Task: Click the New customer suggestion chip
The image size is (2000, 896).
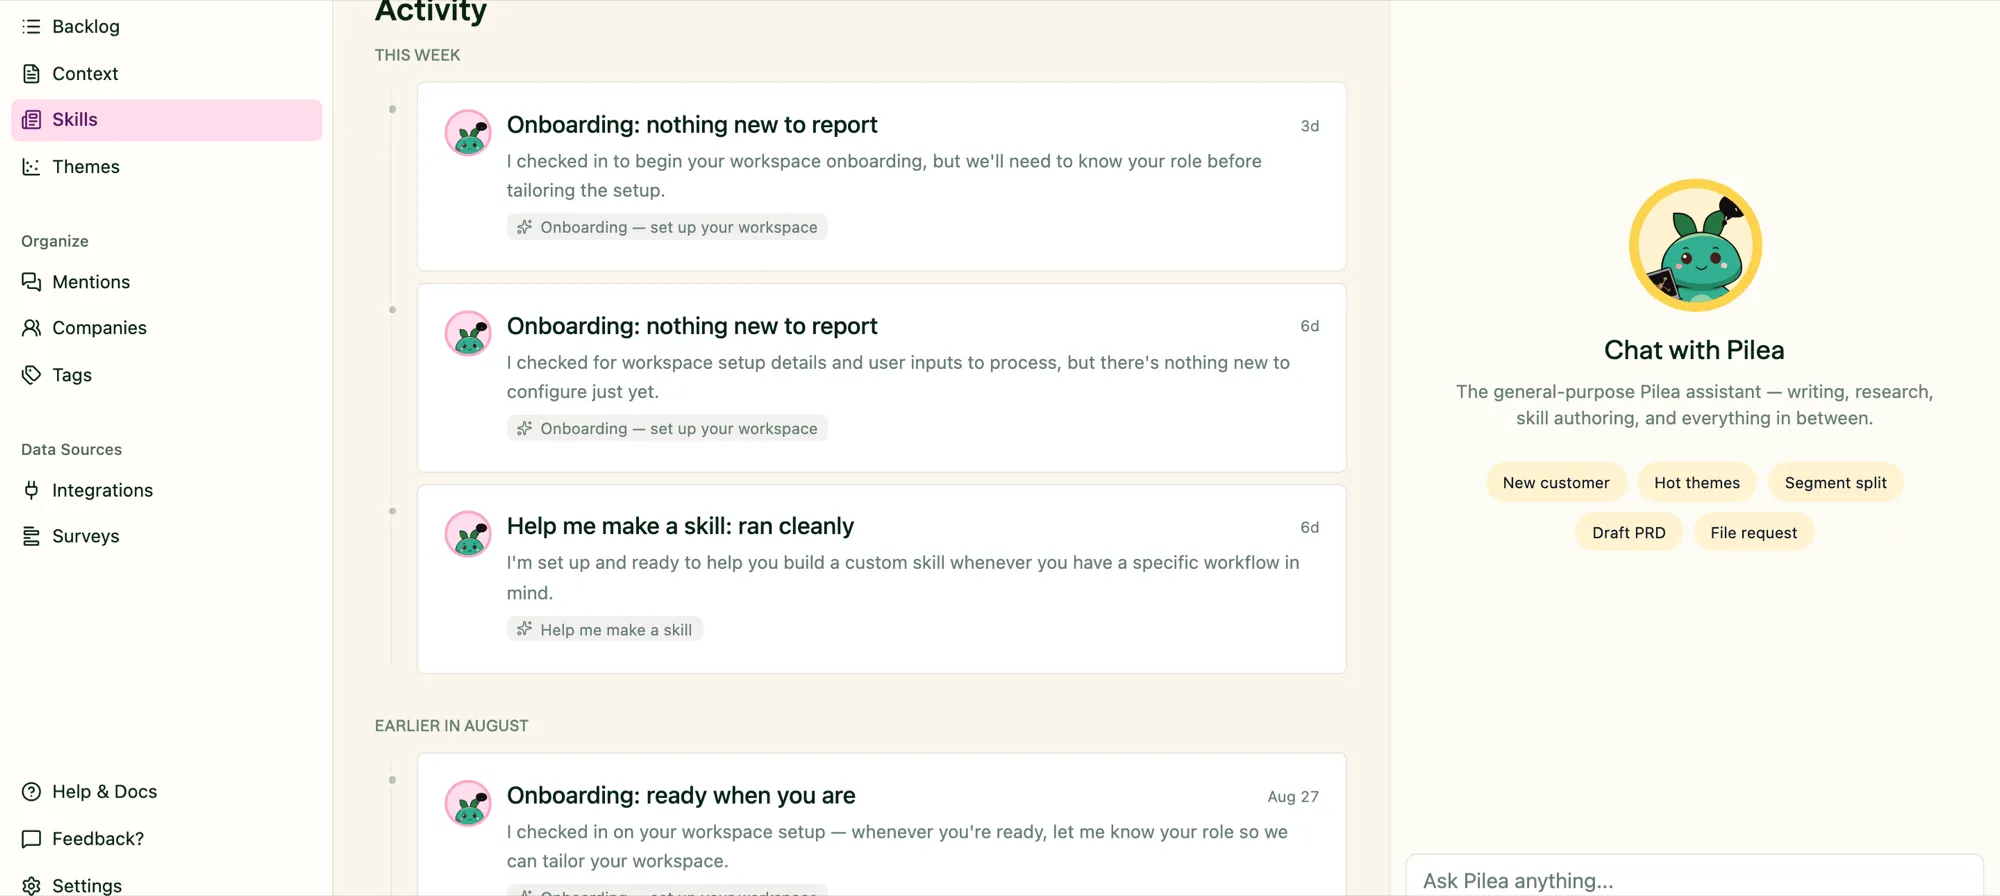Action: pyautogui.click(x=1556, y=483)
